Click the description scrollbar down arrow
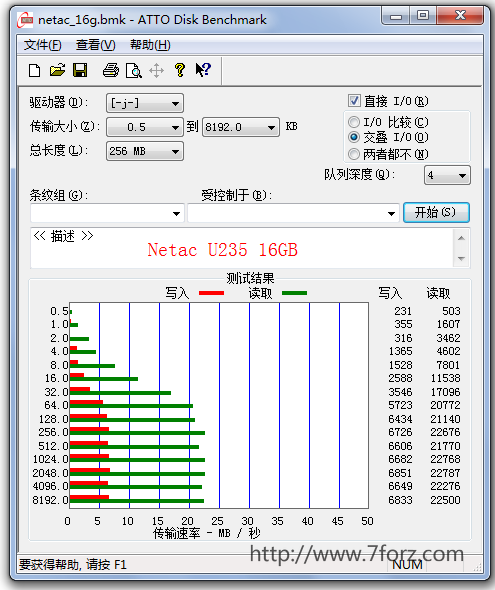 tap(462, 259)
